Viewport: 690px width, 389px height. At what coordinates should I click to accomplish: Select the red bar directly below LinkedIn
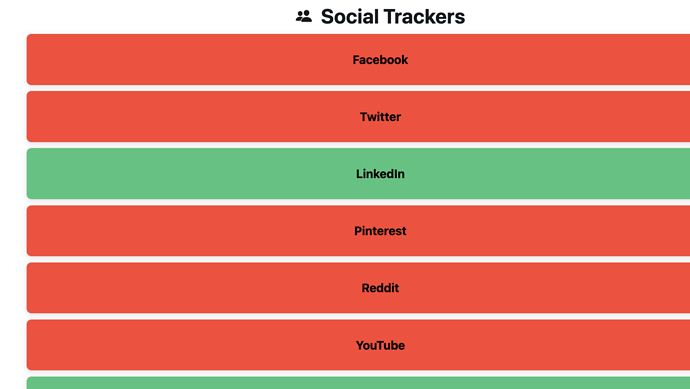tap(358, 231)
